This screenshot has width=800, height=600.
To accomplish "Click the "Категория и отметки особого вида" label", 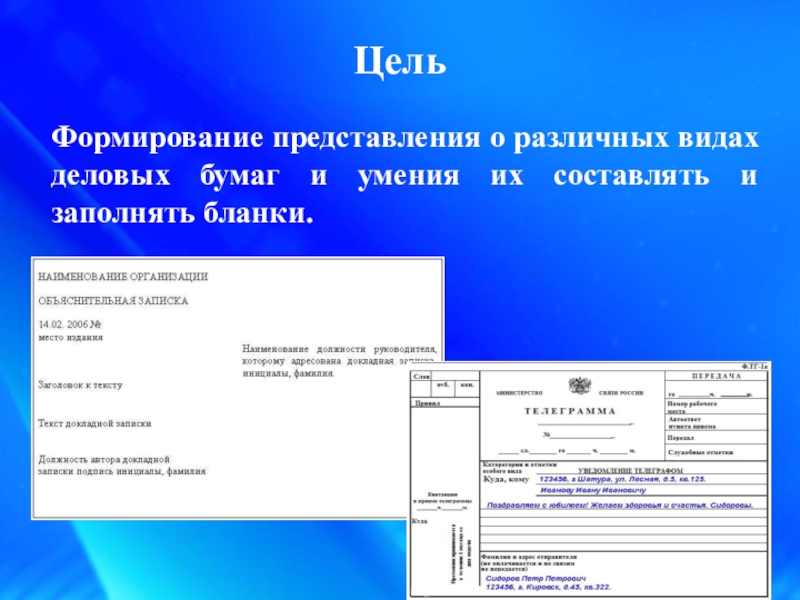I will 519,468.
